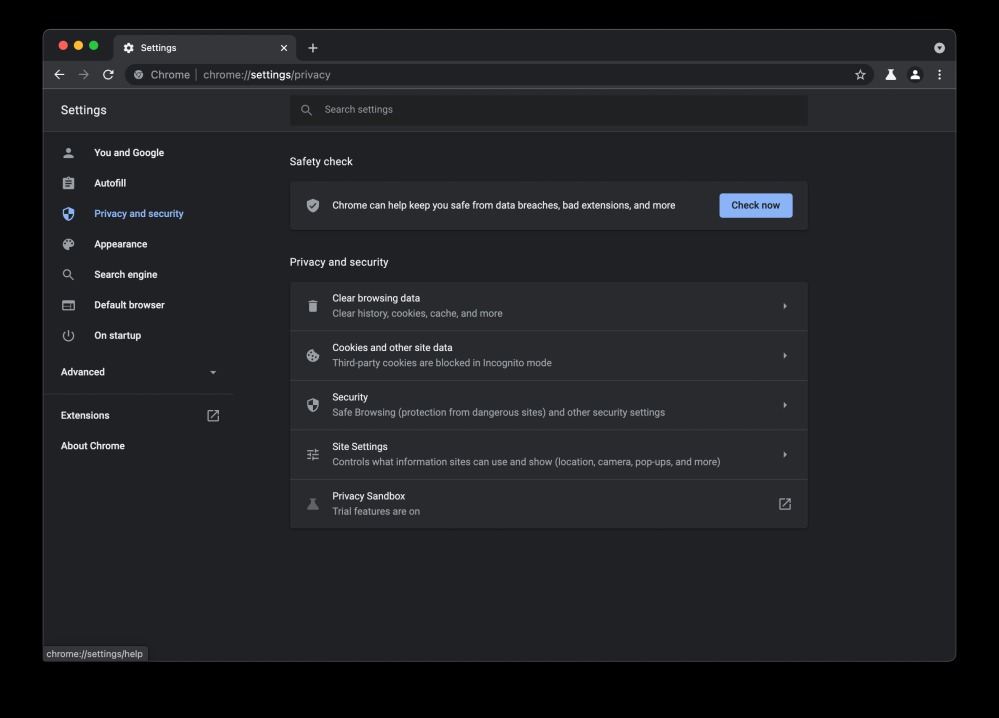Click the Search settings input field
The image size is (999, 718).
(560, 110)
